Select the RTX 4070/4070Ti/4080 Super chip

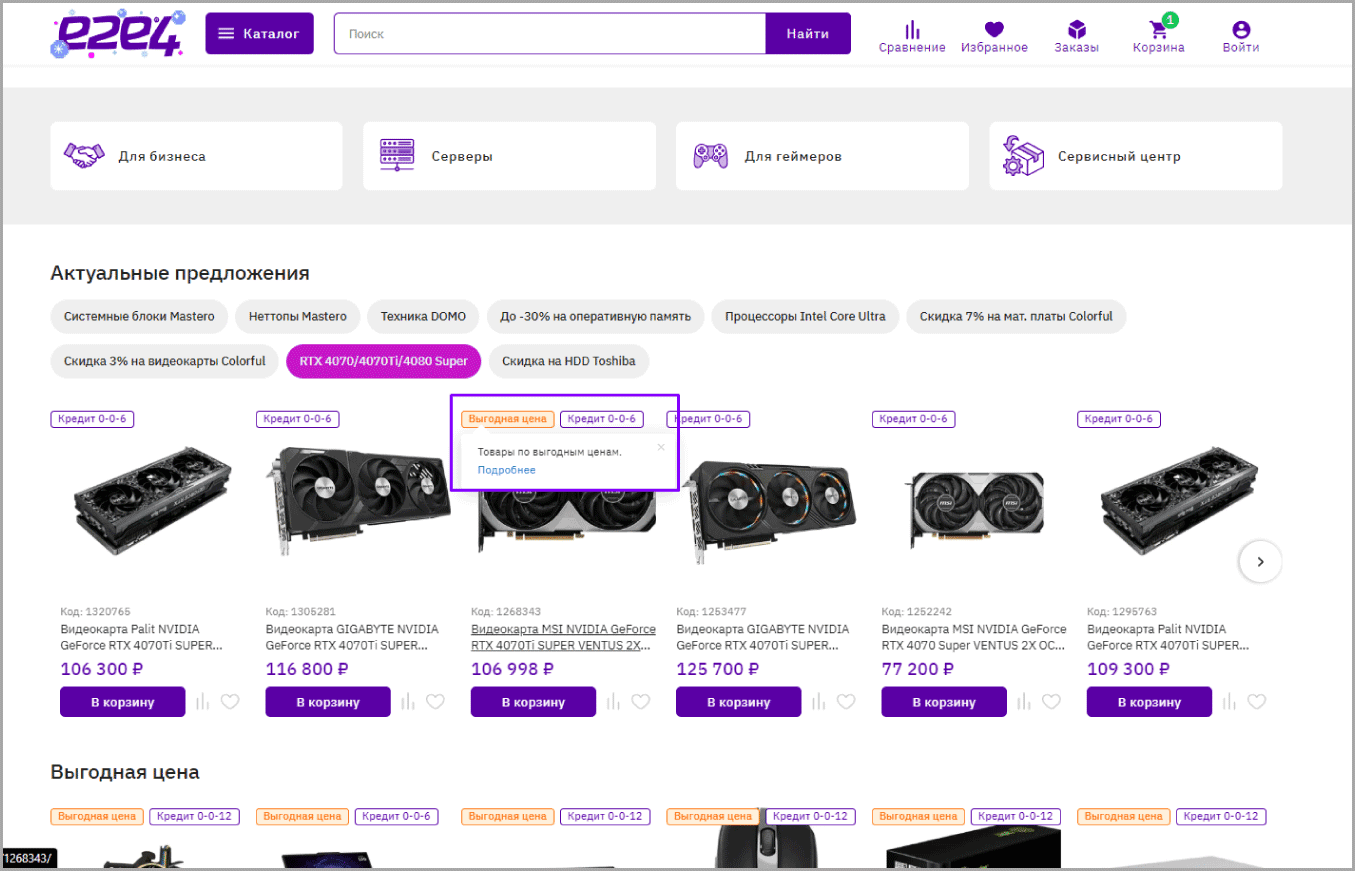(x=384, y=361)
